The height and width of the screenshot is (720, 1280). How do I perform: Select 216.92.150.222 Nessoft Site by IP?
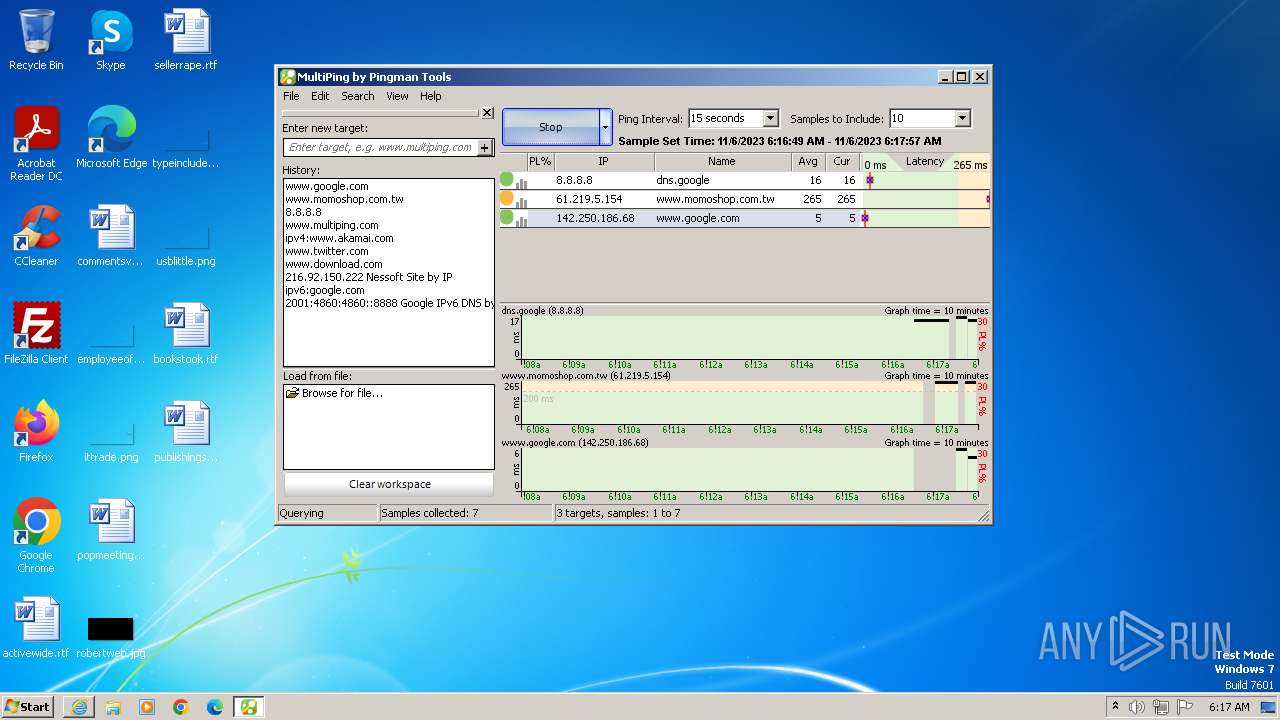coord(369,277)
